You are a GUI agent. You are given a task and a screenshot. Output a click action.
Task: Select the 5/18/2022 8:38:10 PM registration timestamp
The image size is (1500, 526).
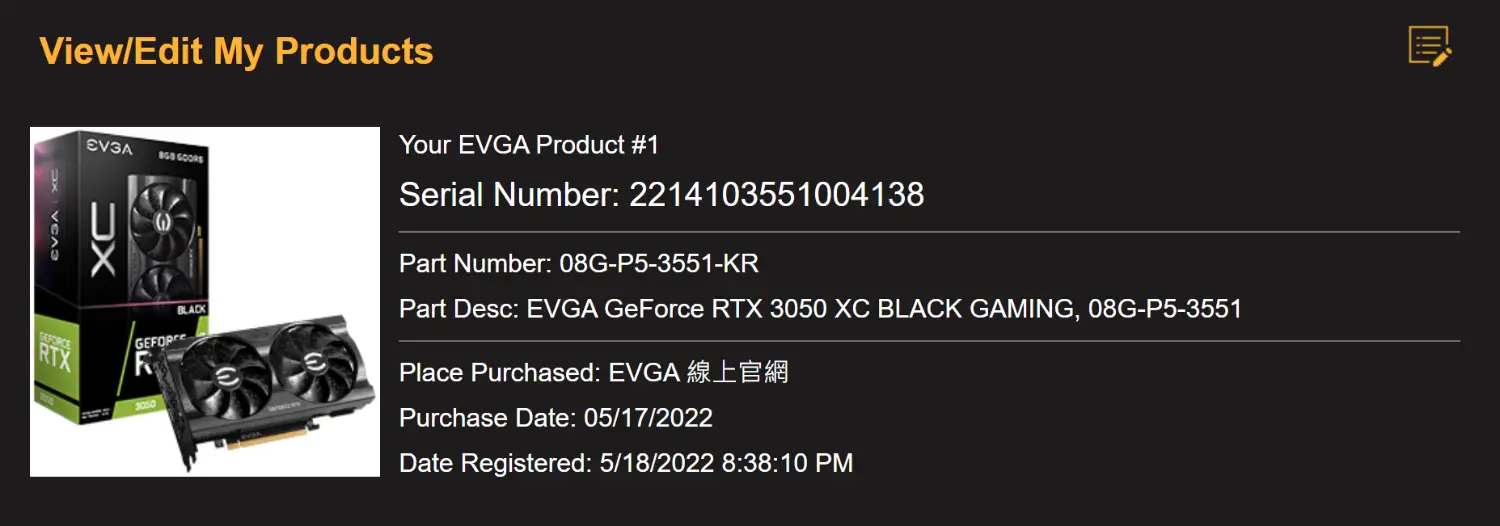coord(726,463)
